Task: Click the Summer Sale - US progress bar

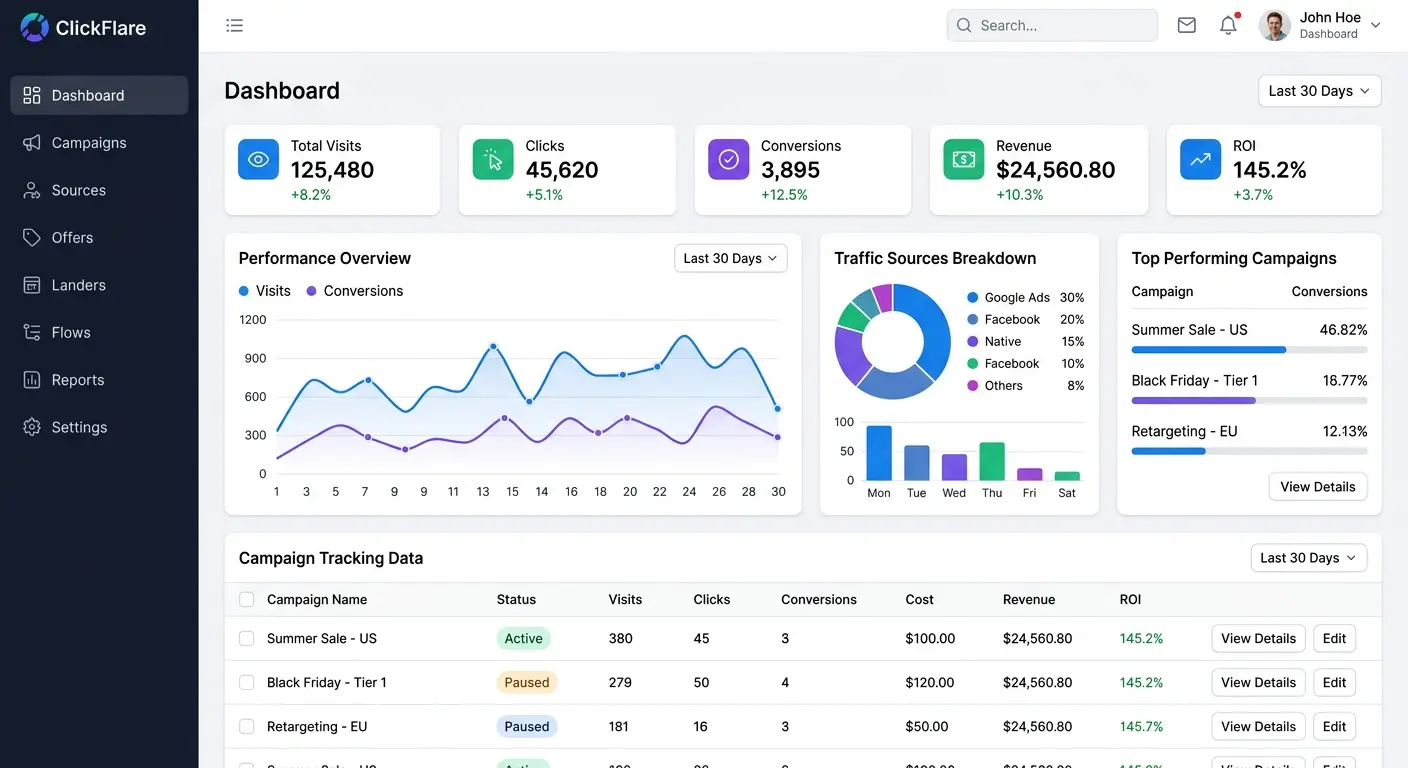Action: [1249, 350]
